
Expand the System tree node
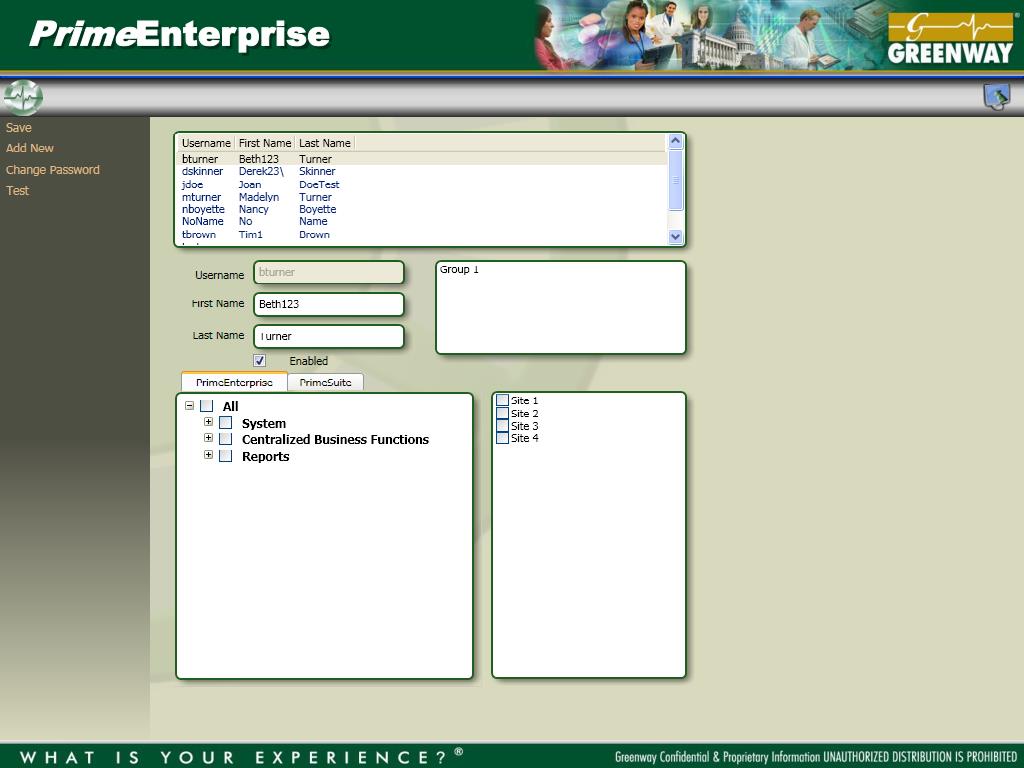click(x=208, y=422)
